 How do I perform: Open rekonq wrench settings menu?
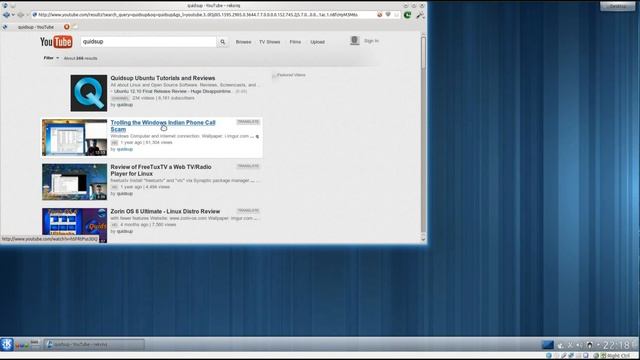click(420, 15)
